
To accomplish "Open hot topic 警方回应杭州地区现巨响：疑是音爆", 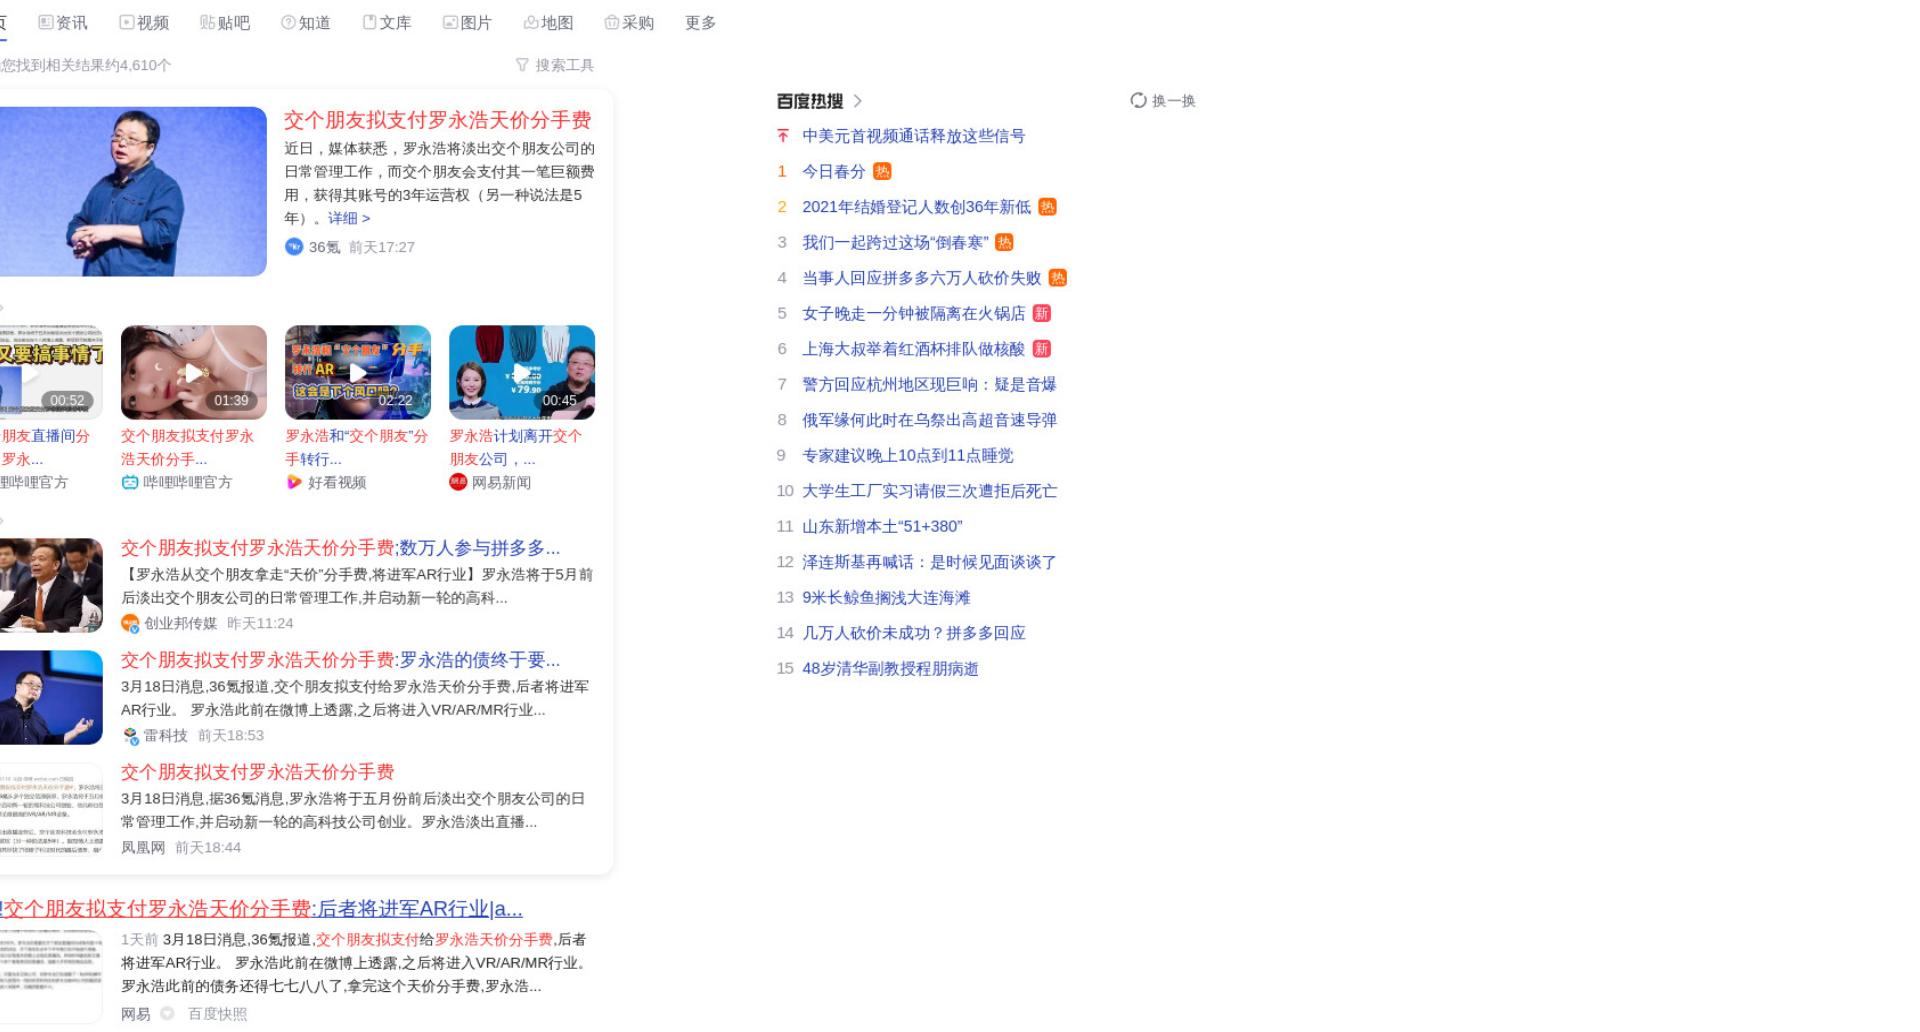I will coord(929,384).
